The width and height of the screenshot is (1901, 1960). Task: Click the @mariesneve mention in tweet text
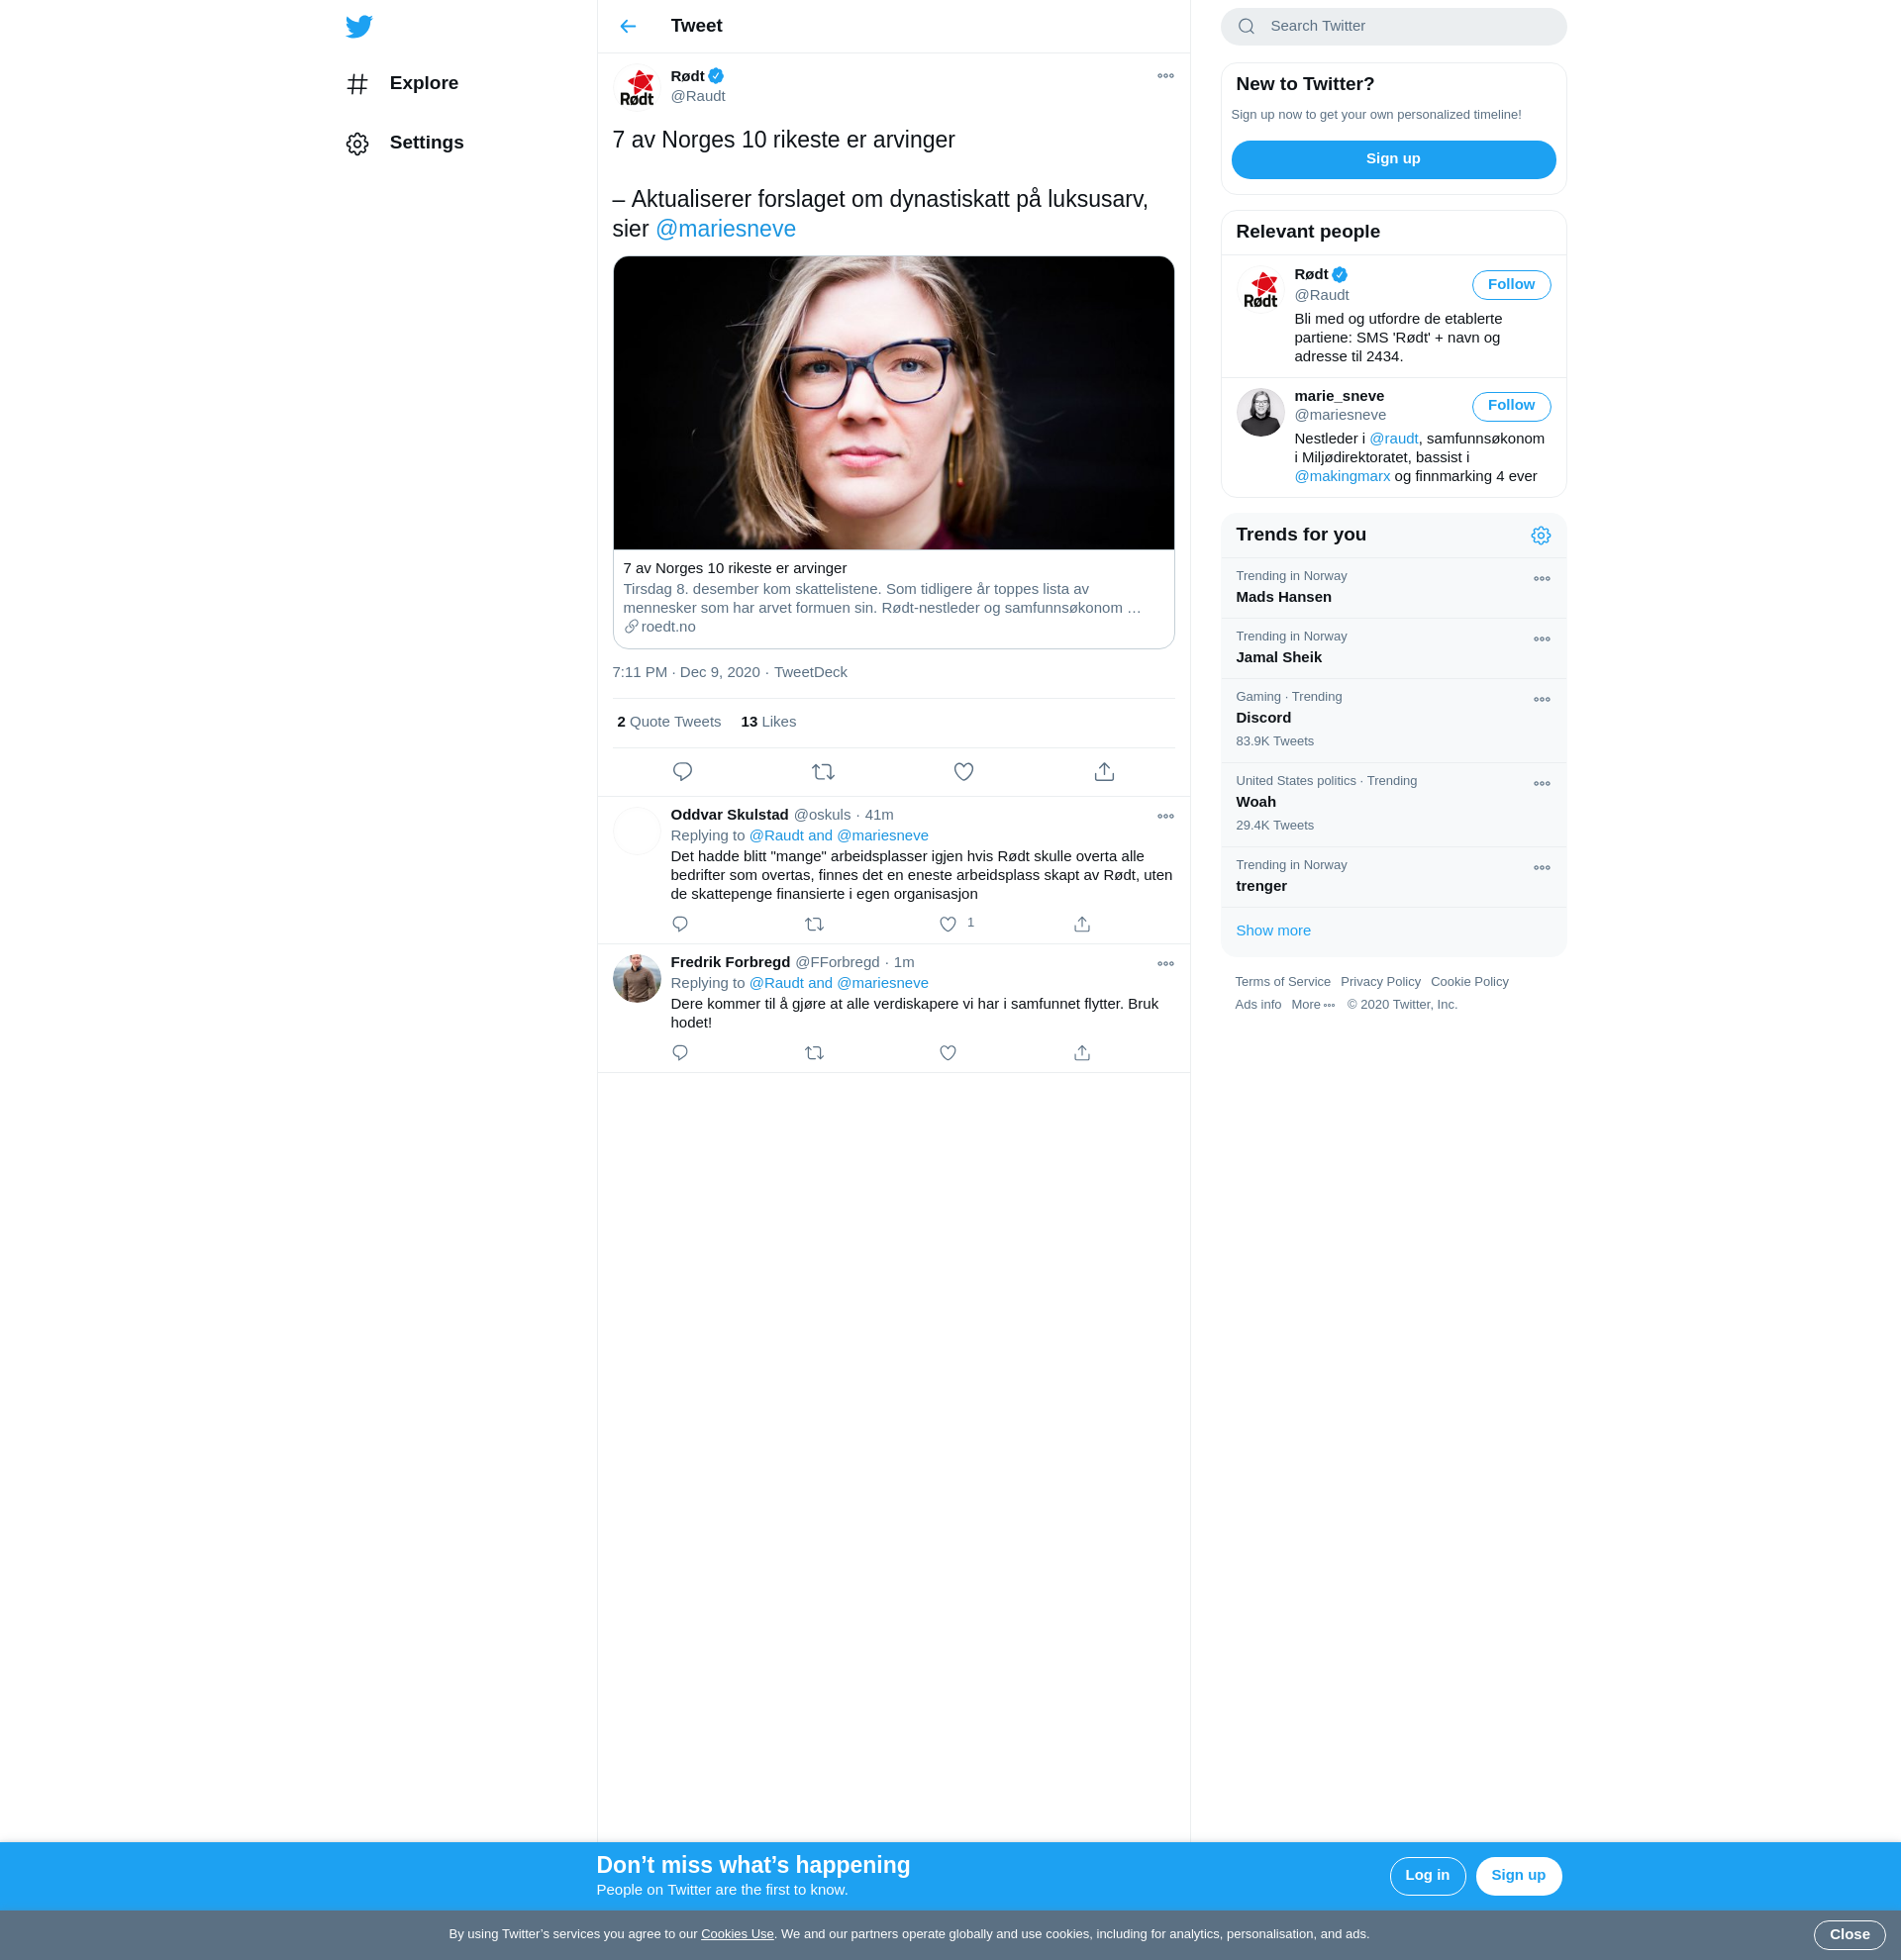tap(726, 229)
